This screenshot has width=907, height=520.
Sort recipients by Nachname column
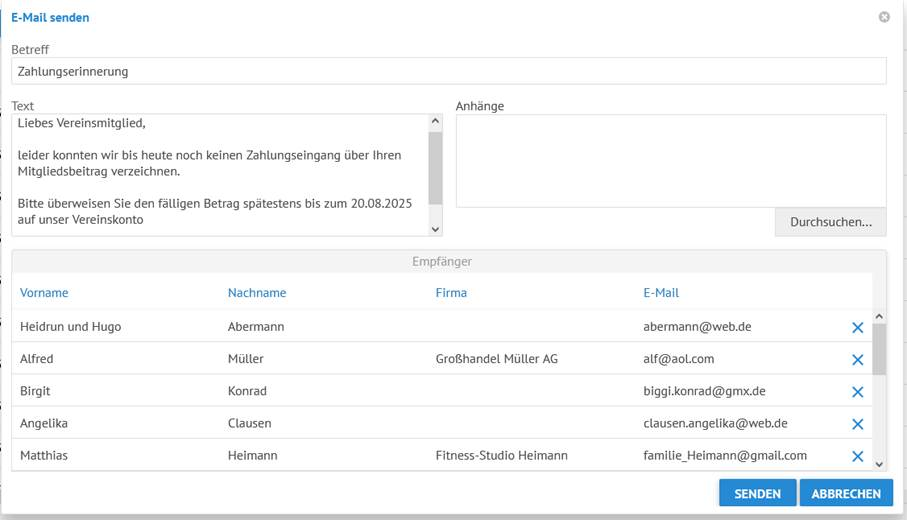point(257,293)
